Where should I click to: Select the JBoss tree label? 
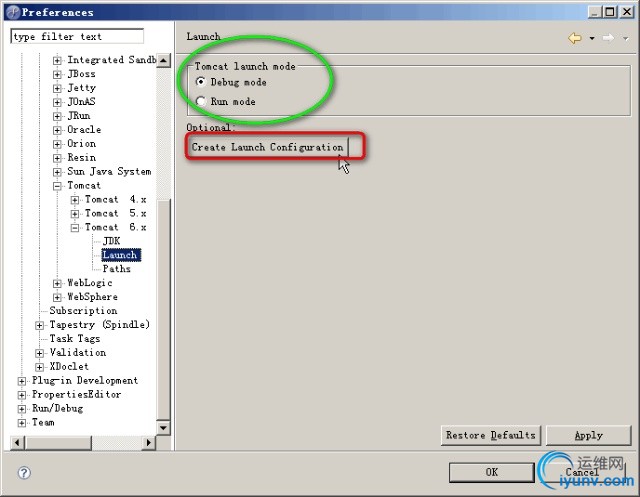[x=81, y=74]
